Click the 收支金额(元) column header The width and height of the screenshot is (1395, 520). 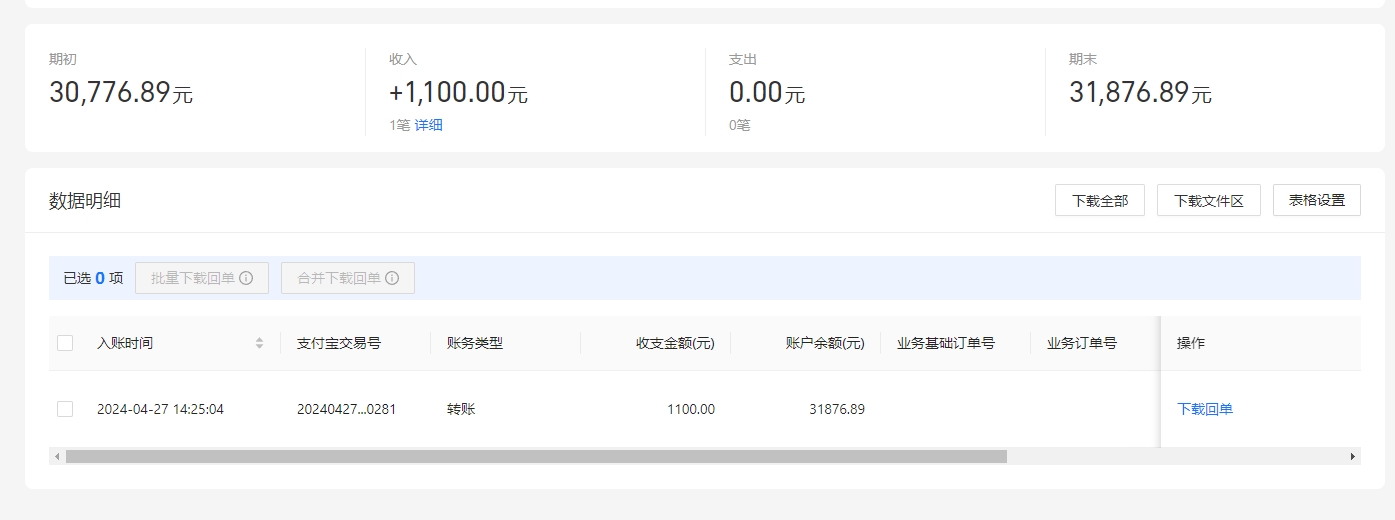point(675,343)
